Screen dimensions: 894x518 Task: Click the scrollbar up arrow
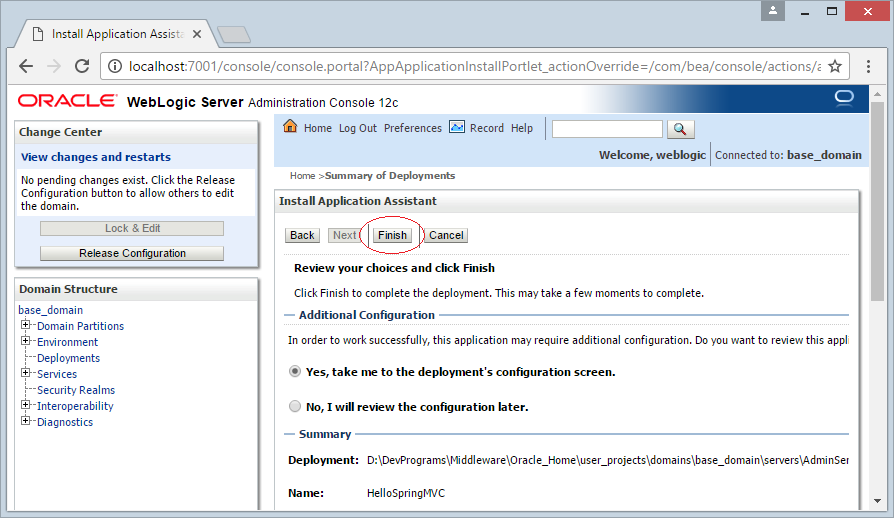click(877, 93)
